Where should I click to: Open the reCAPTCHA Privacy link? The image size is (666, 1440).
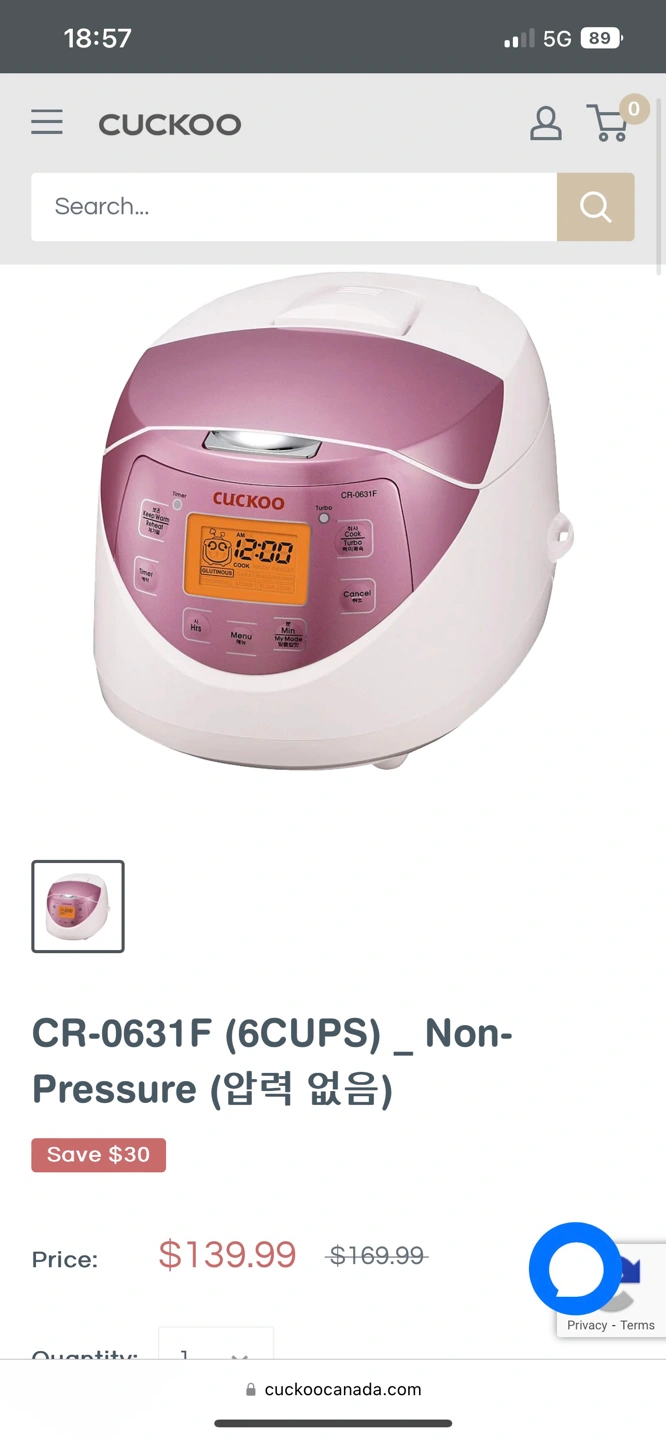(587, 1325)
